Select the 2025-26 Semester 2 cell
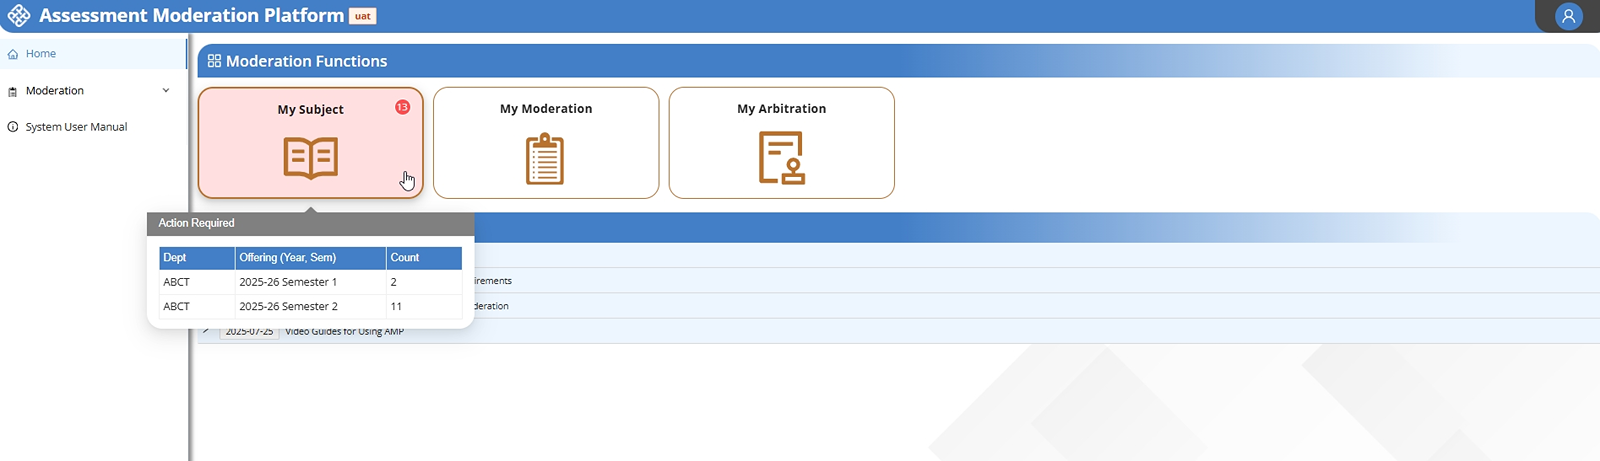Viewport: 1600px width, 461px height. tap(311, 307)
